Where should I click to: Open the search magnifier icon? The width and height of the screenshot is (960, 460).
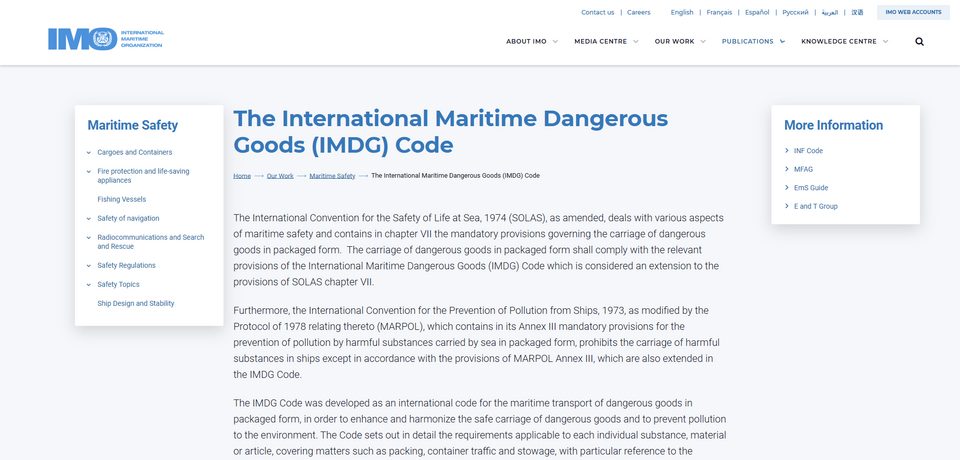(919, 42)
